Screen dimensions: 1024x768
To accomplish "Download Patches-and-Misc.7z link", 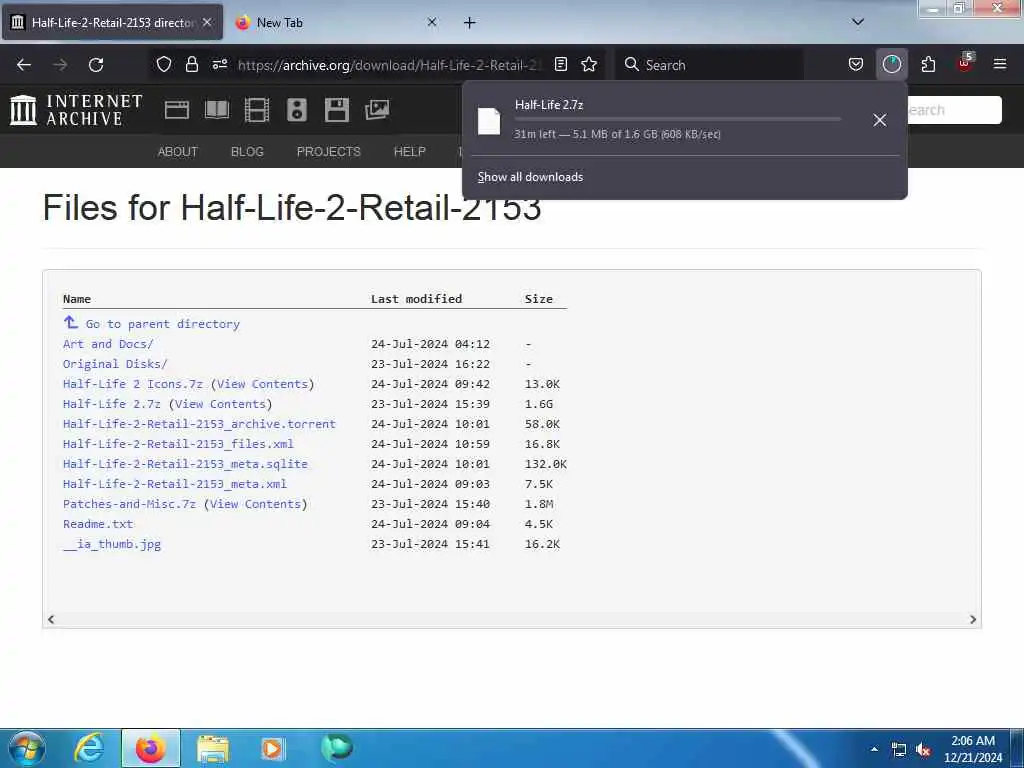I will 129,504.
